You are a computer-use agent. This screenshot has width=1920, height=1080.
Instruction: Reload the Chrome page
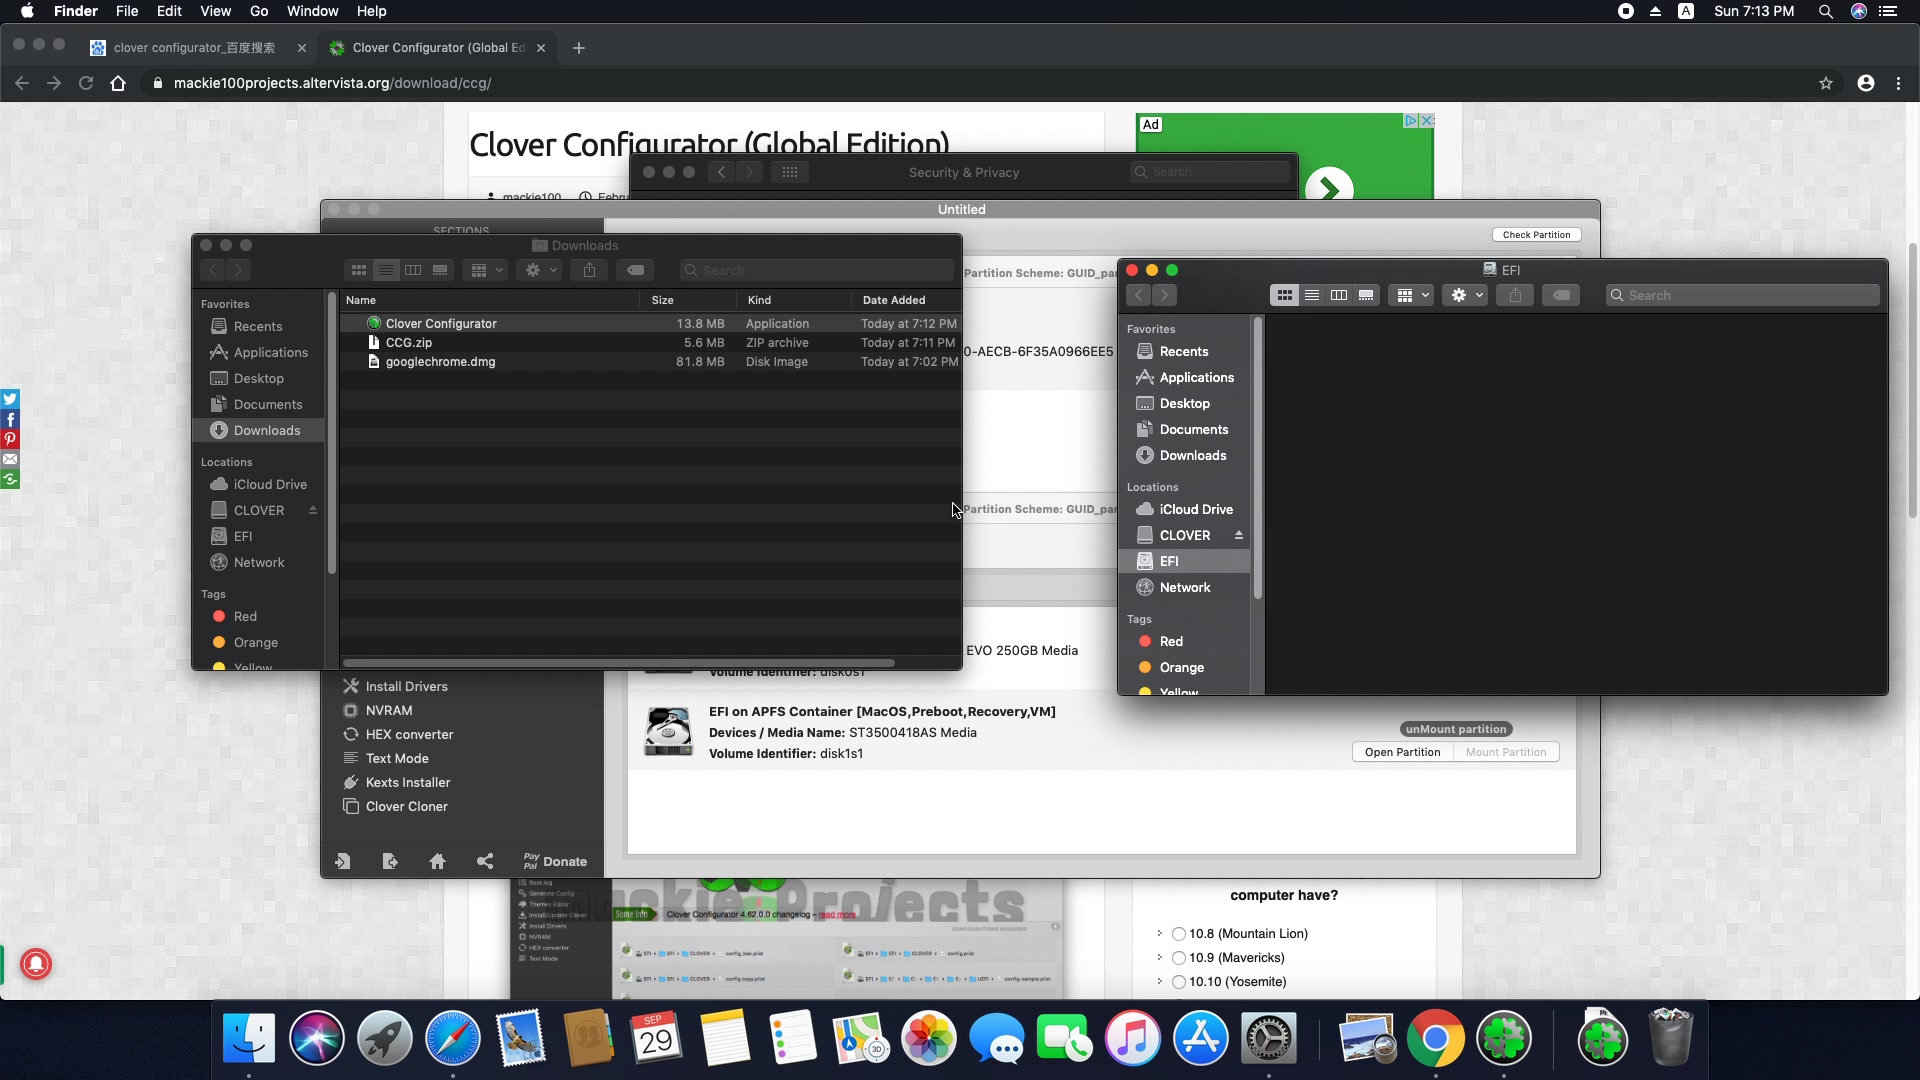tap(86, 83)
